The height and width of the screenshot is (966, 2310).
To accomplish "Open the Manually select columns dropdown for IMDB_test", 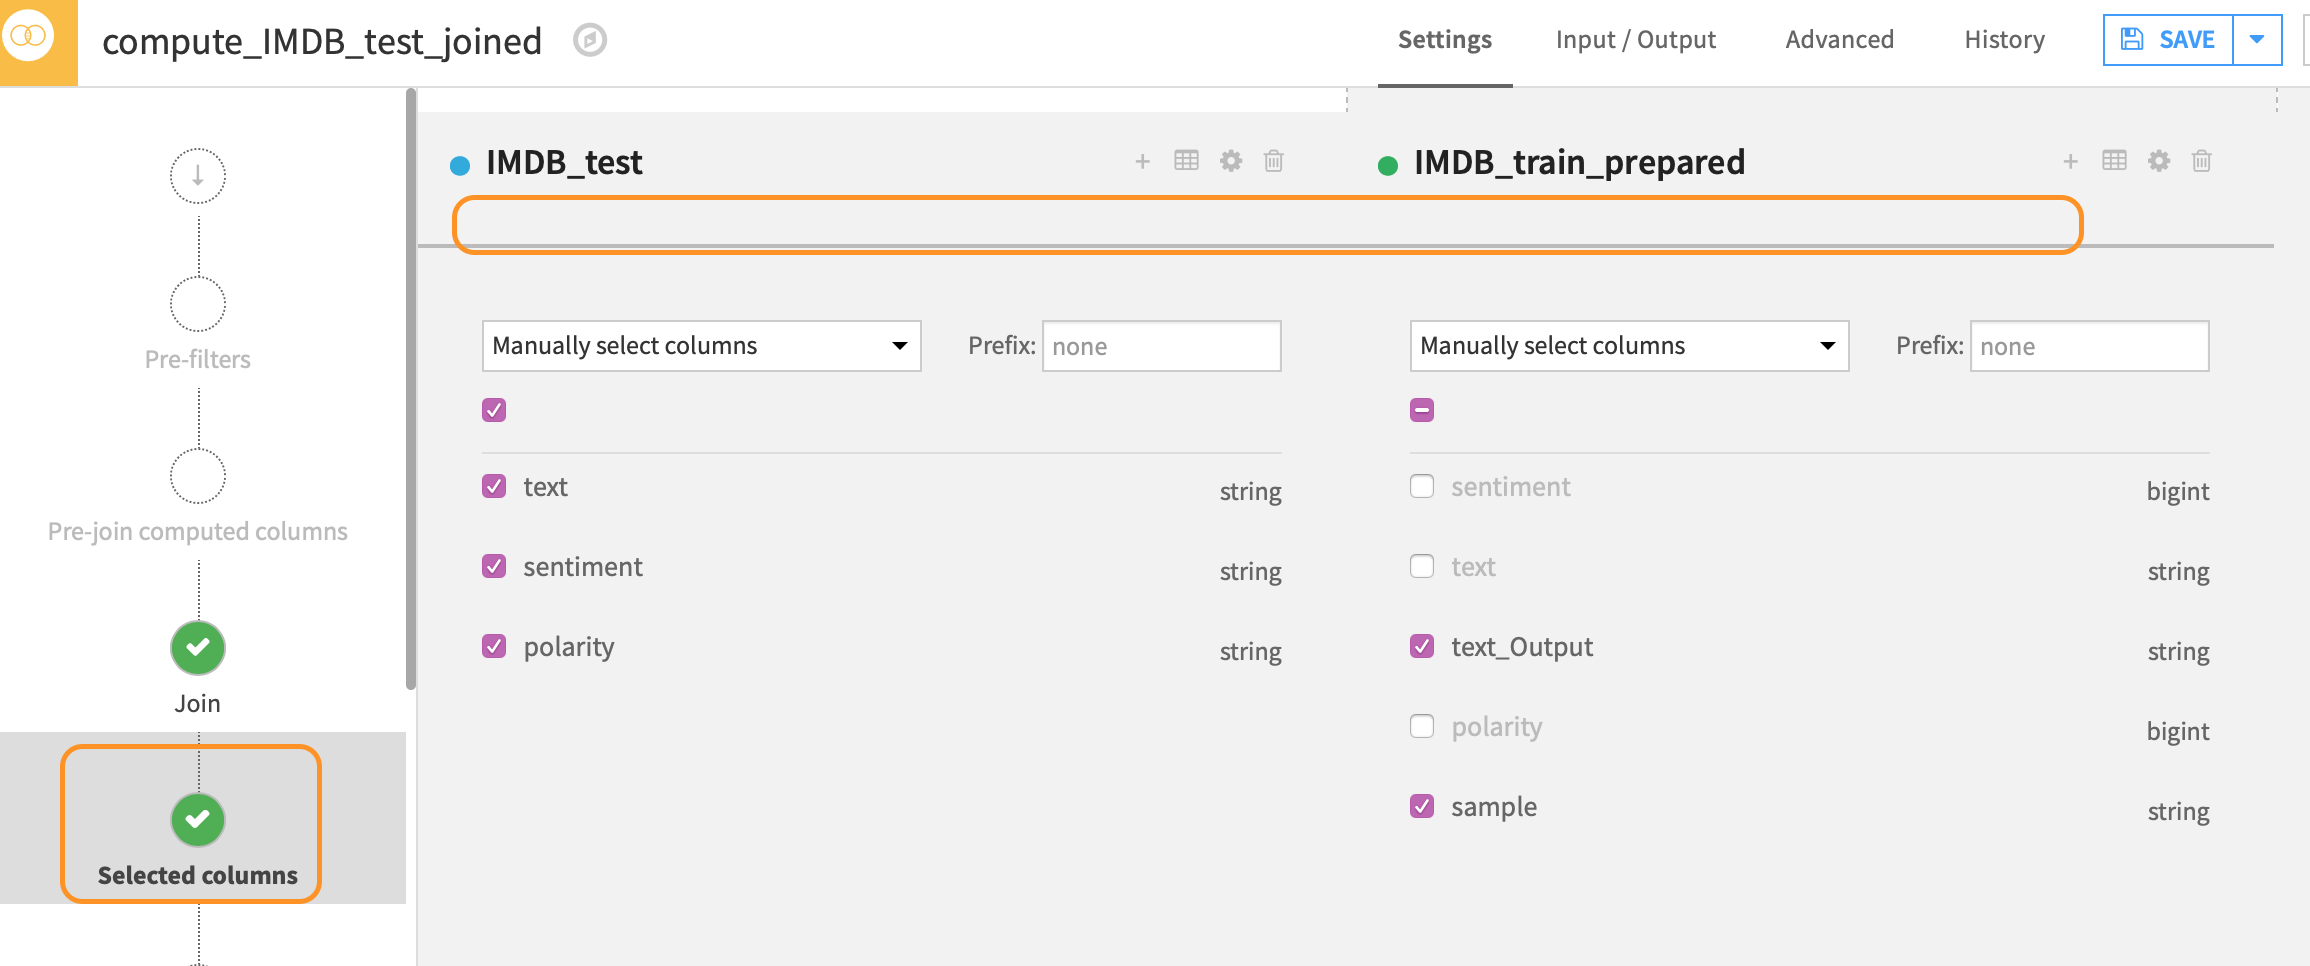I will pos(700,345).
